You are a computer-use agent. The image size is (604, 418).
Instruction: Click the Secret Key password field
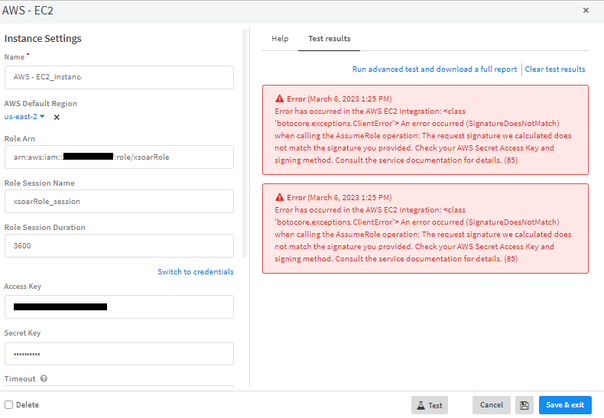point(118,354)
